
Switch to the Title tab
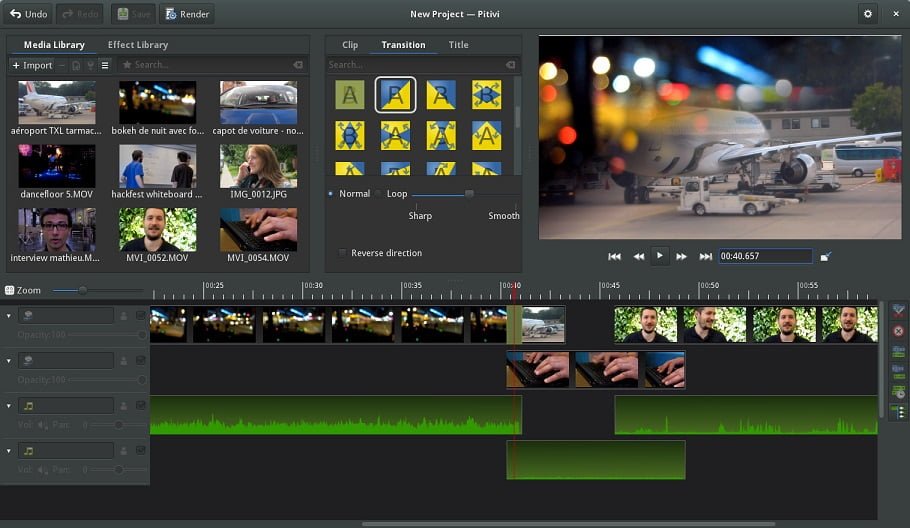tap(458, 45)
